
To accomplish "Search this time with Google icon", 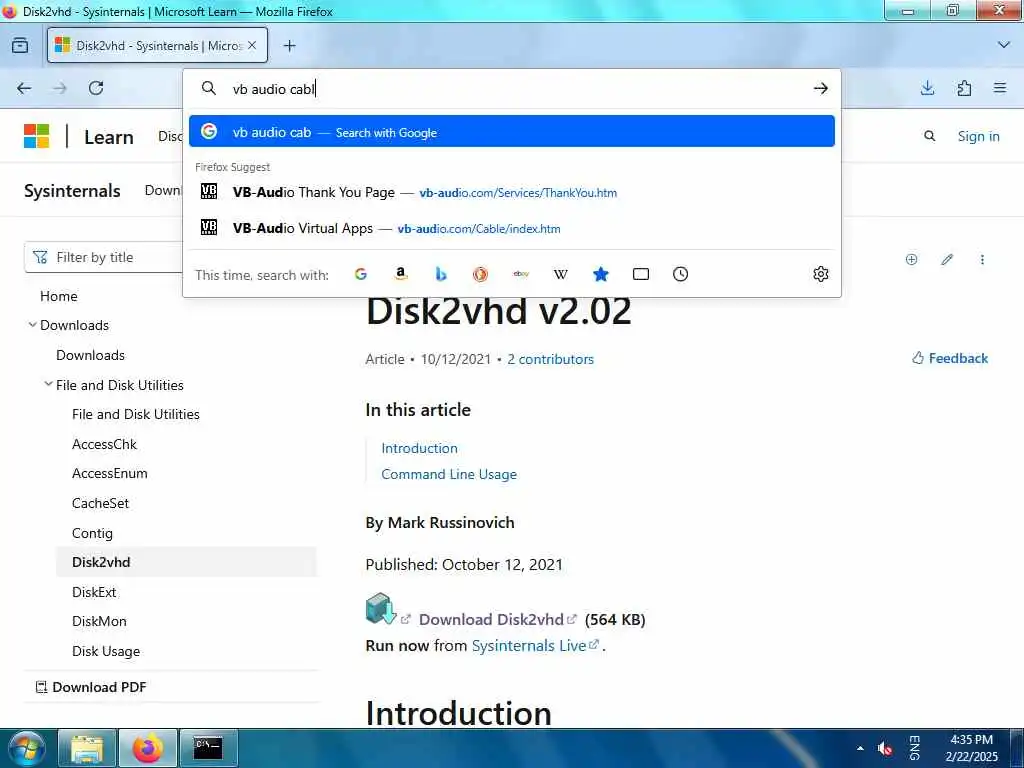I will tap(360, 274).
